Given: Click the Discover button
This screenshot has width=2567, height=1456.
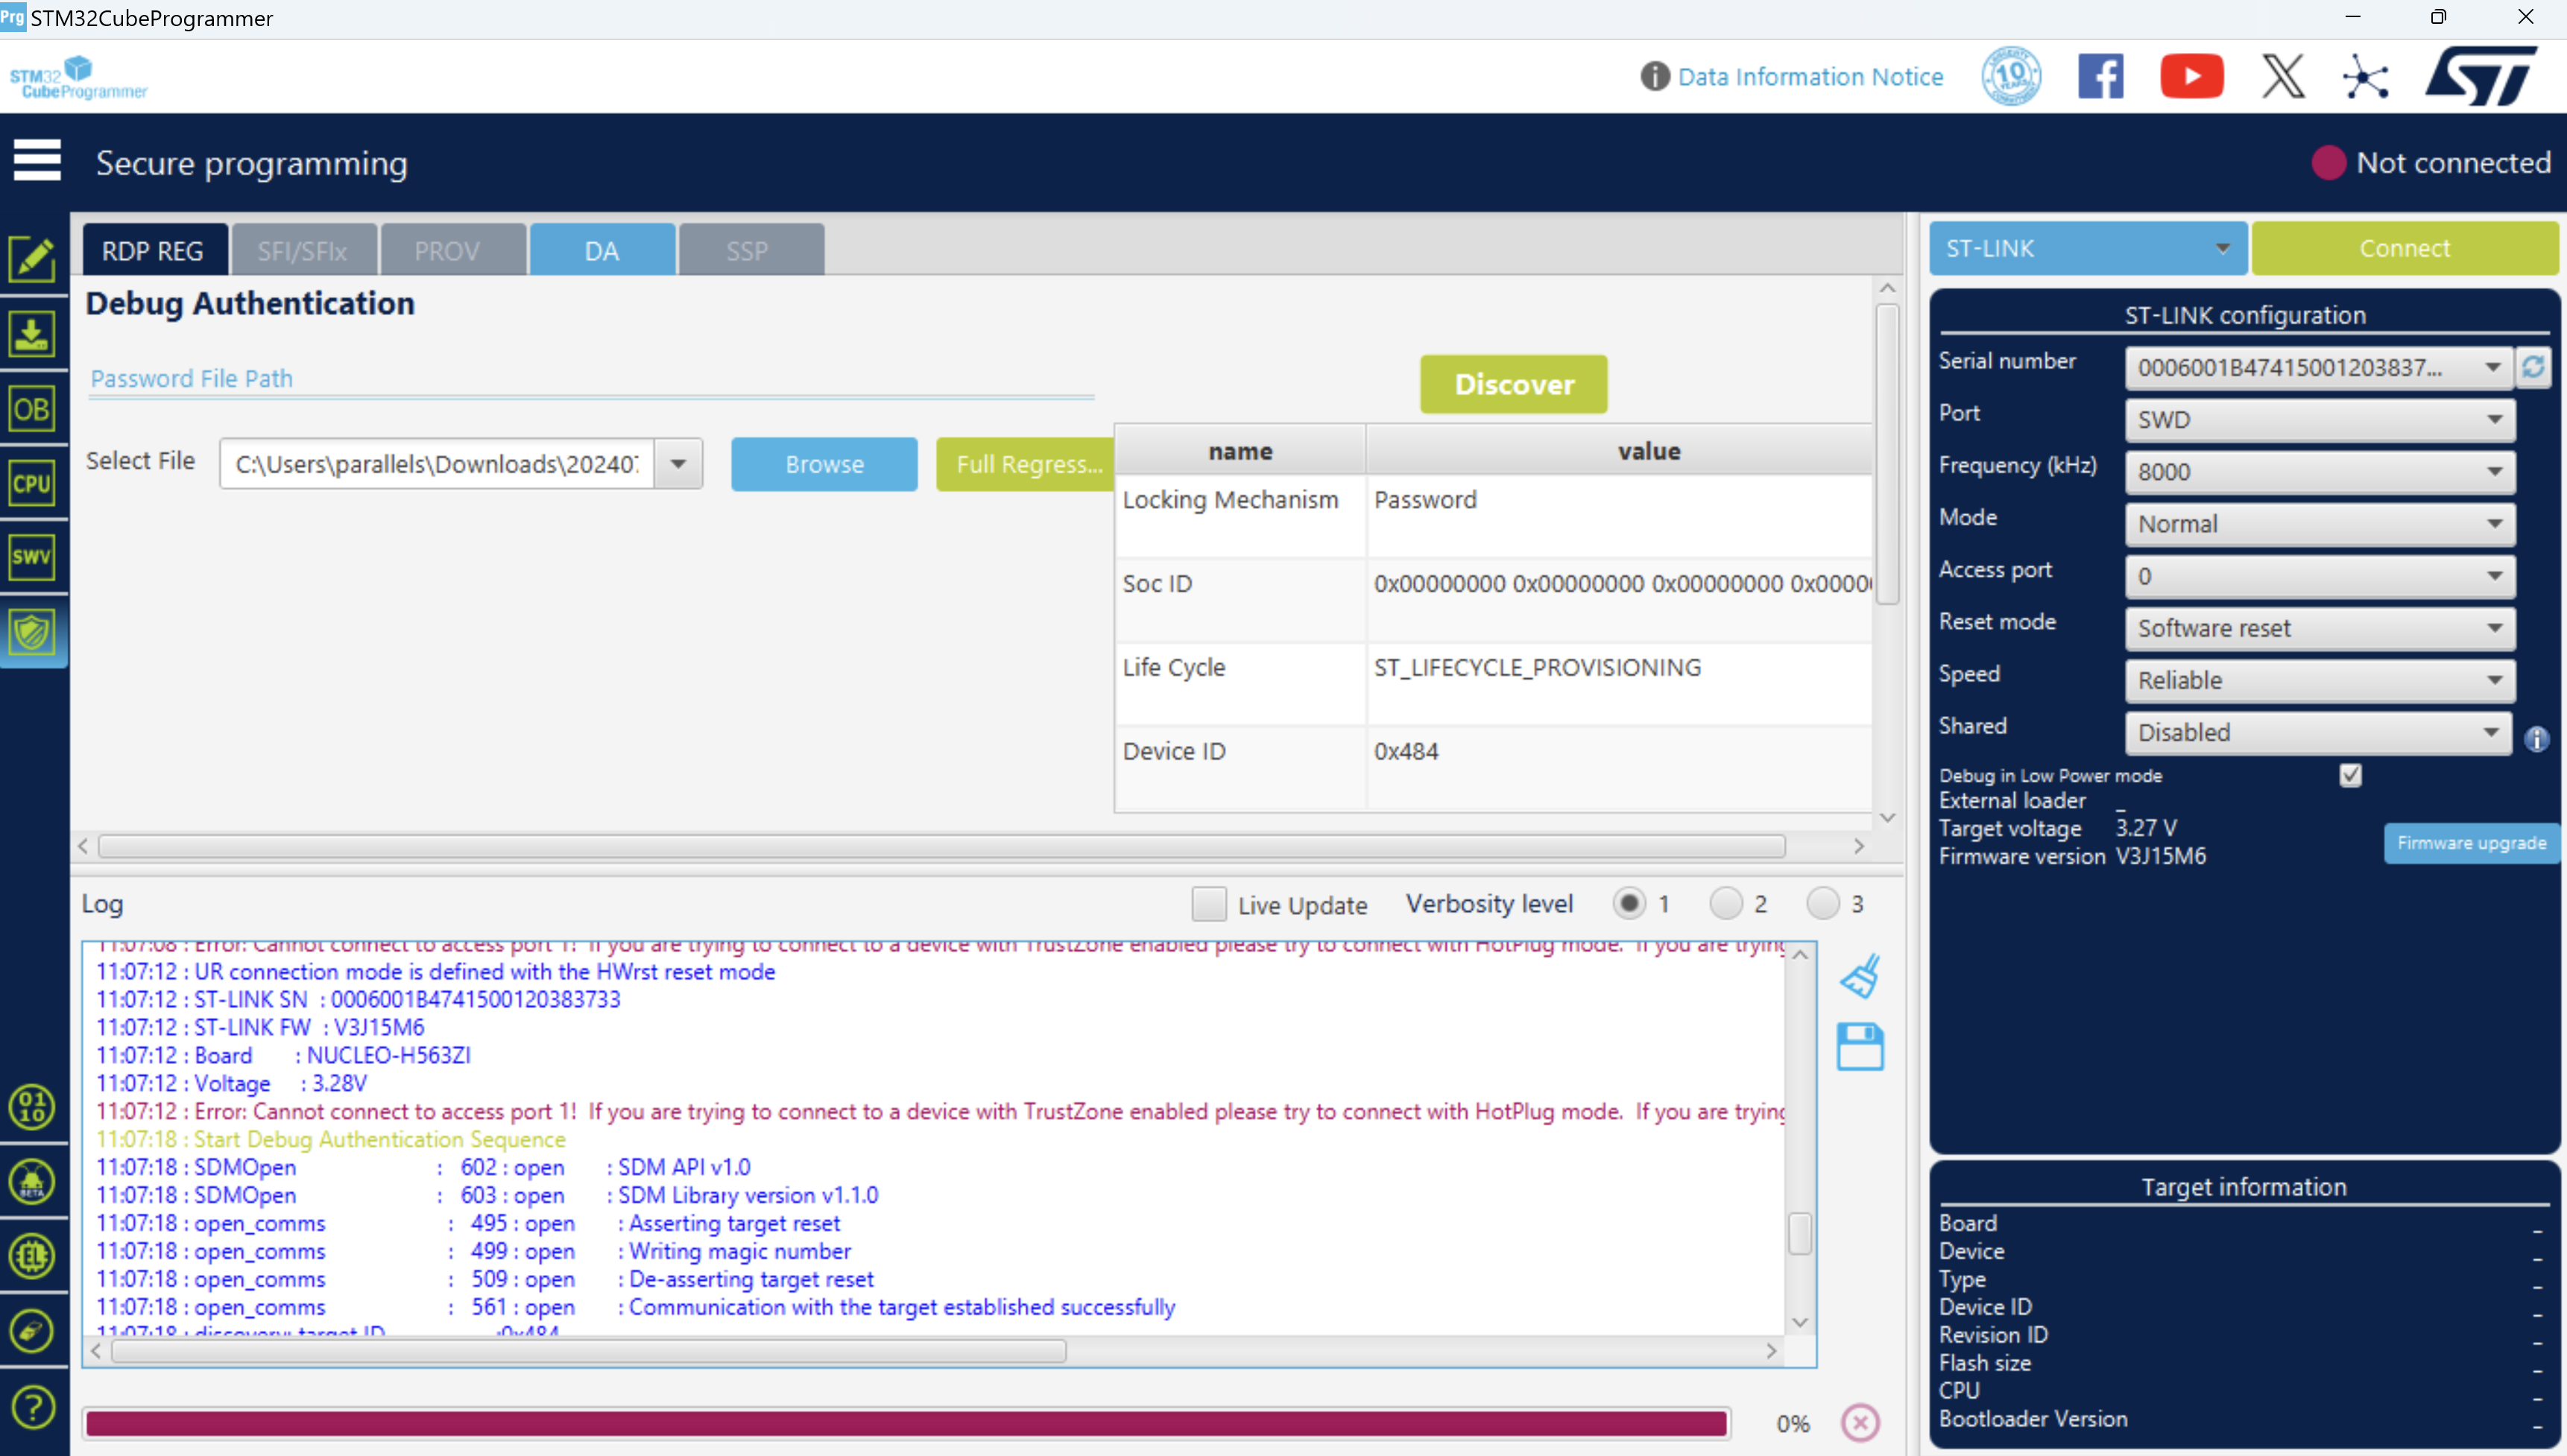Looking at the screenshot, I should coord(1513,384).
